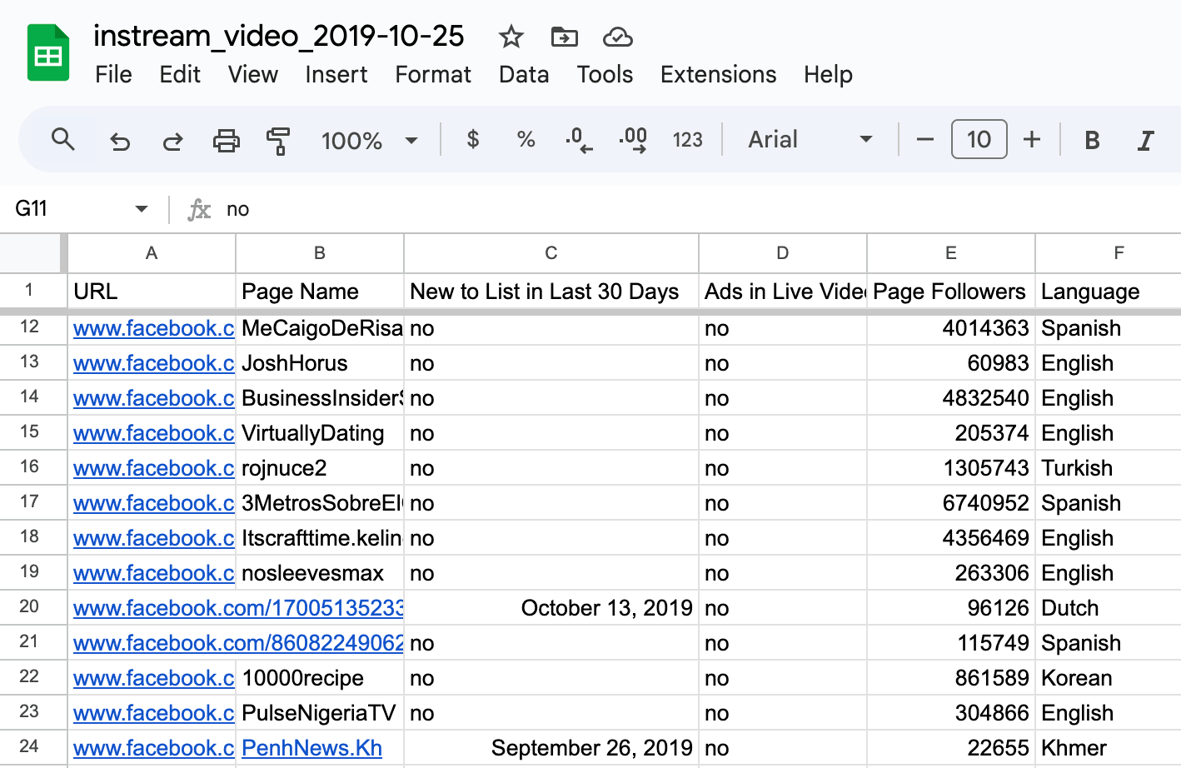Open the Arial font dropdown

coord(810,139)
